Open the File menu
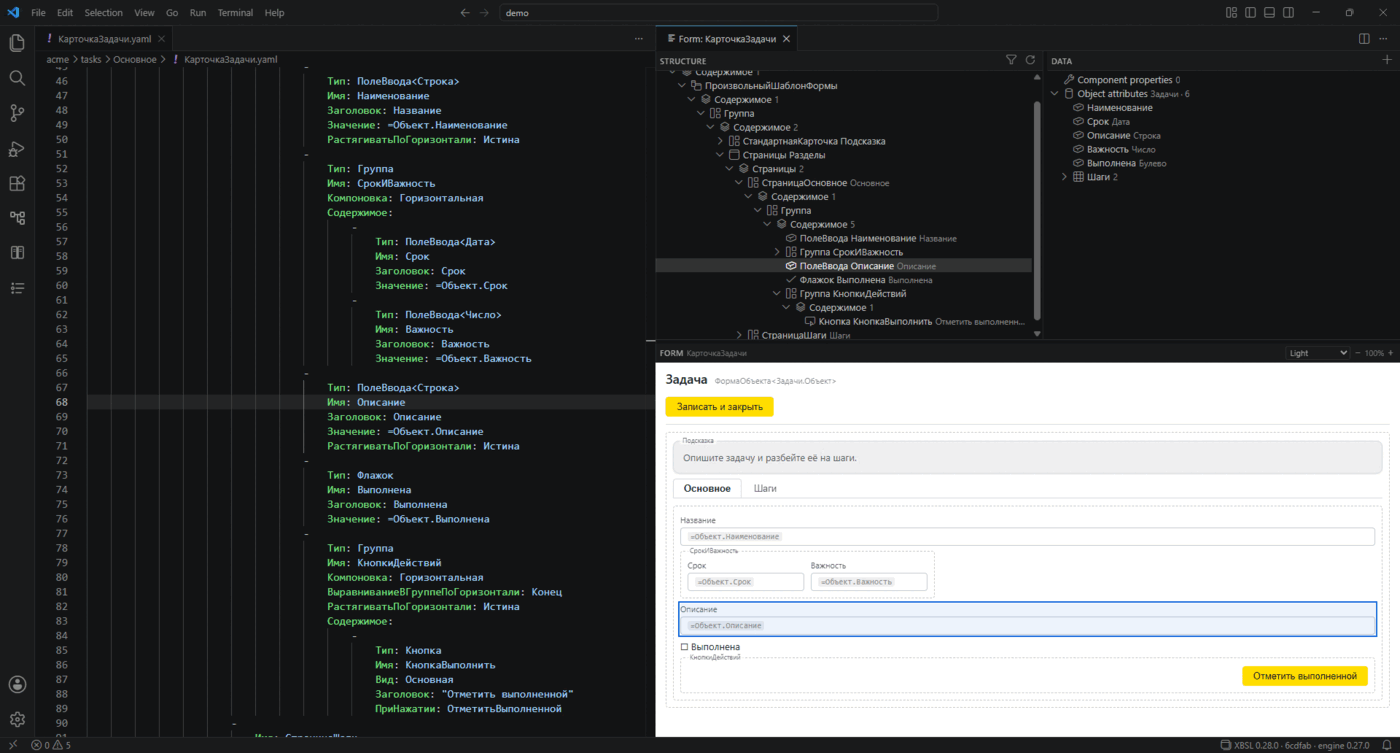This screenshot has height=753, width=1400. (x=38, y=13)
